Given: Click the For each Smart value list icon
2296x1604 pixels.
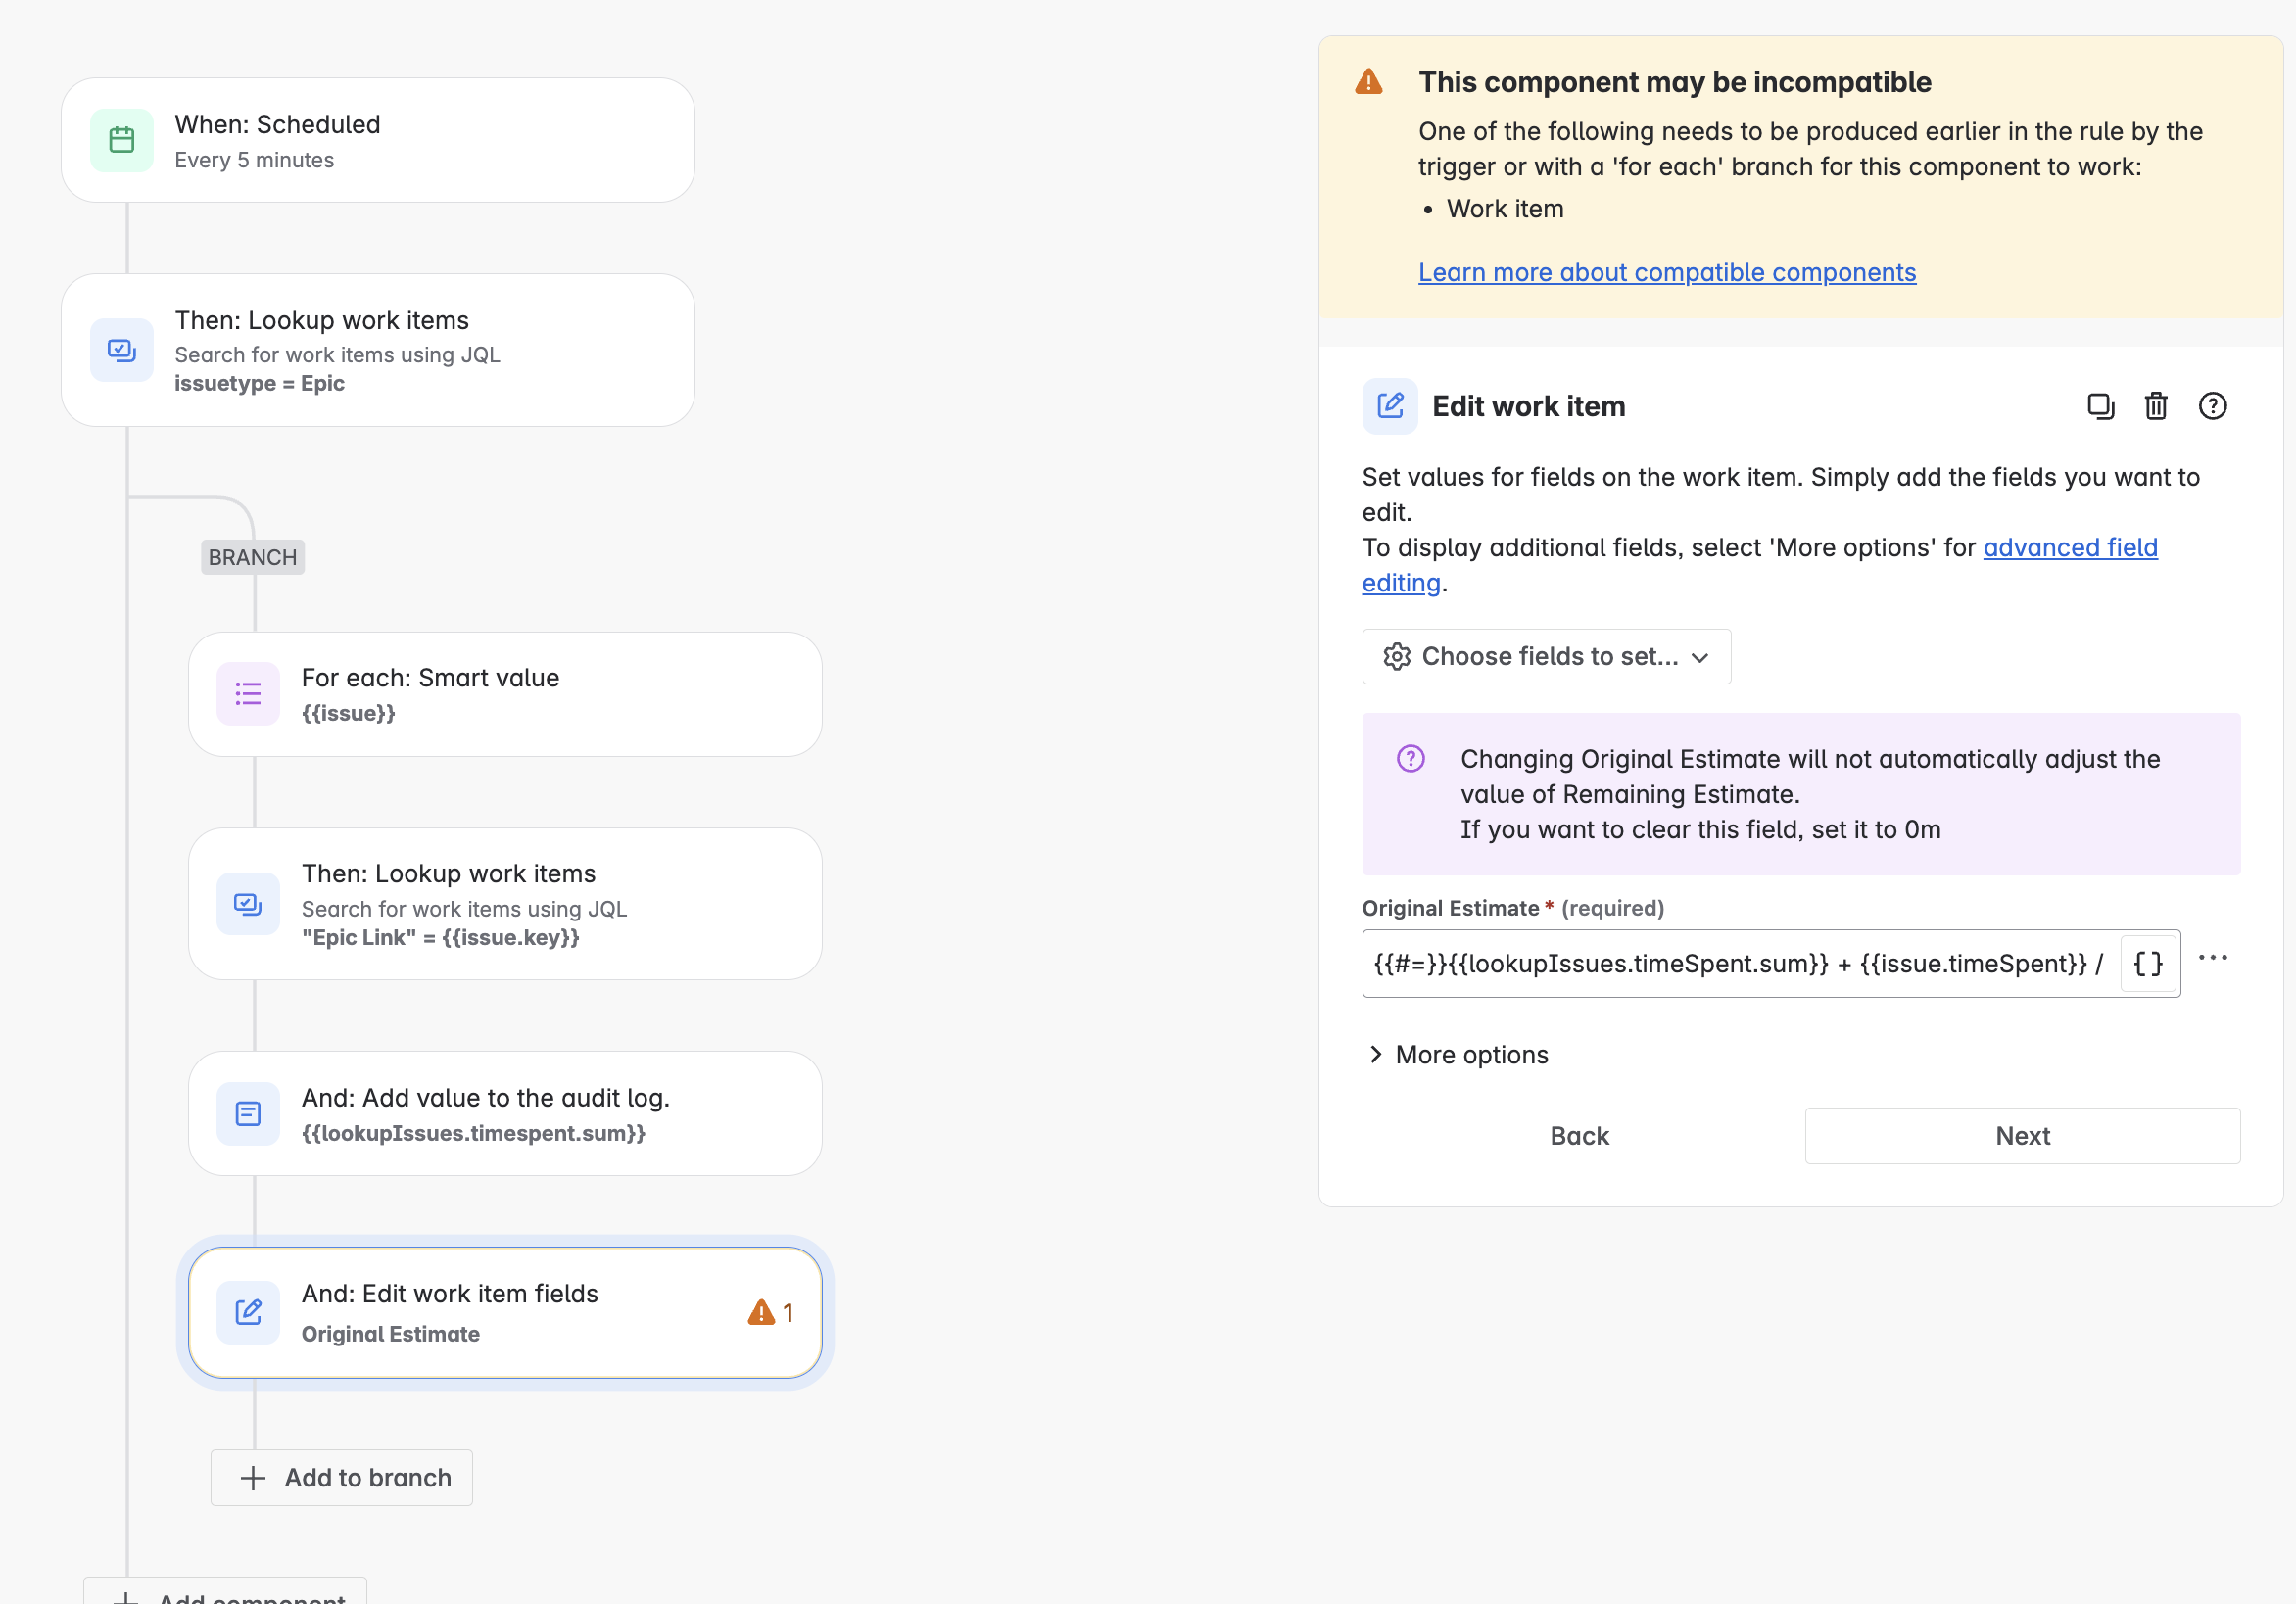Looking at the screenshot, I should pyautogui.click(x=248, y=694).
